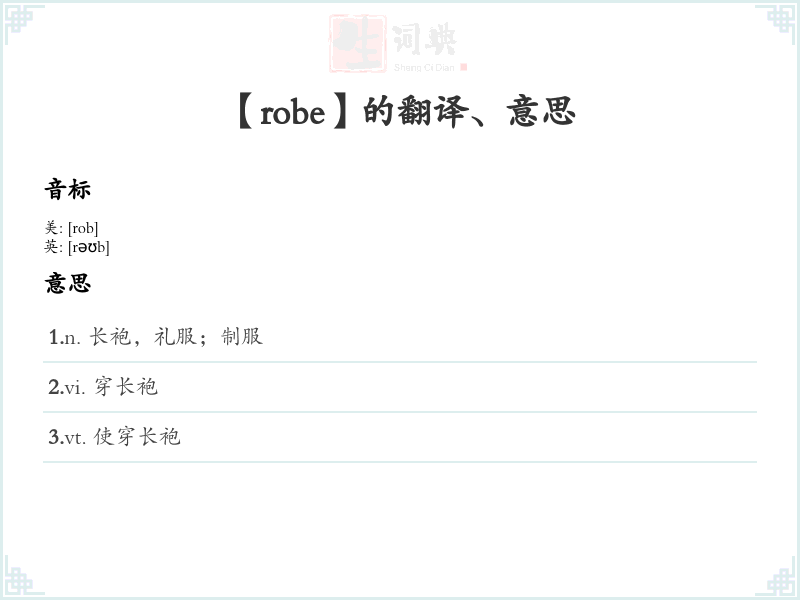
Task: Click the bottom-right corner ornament
Action: tap(776, 576)
